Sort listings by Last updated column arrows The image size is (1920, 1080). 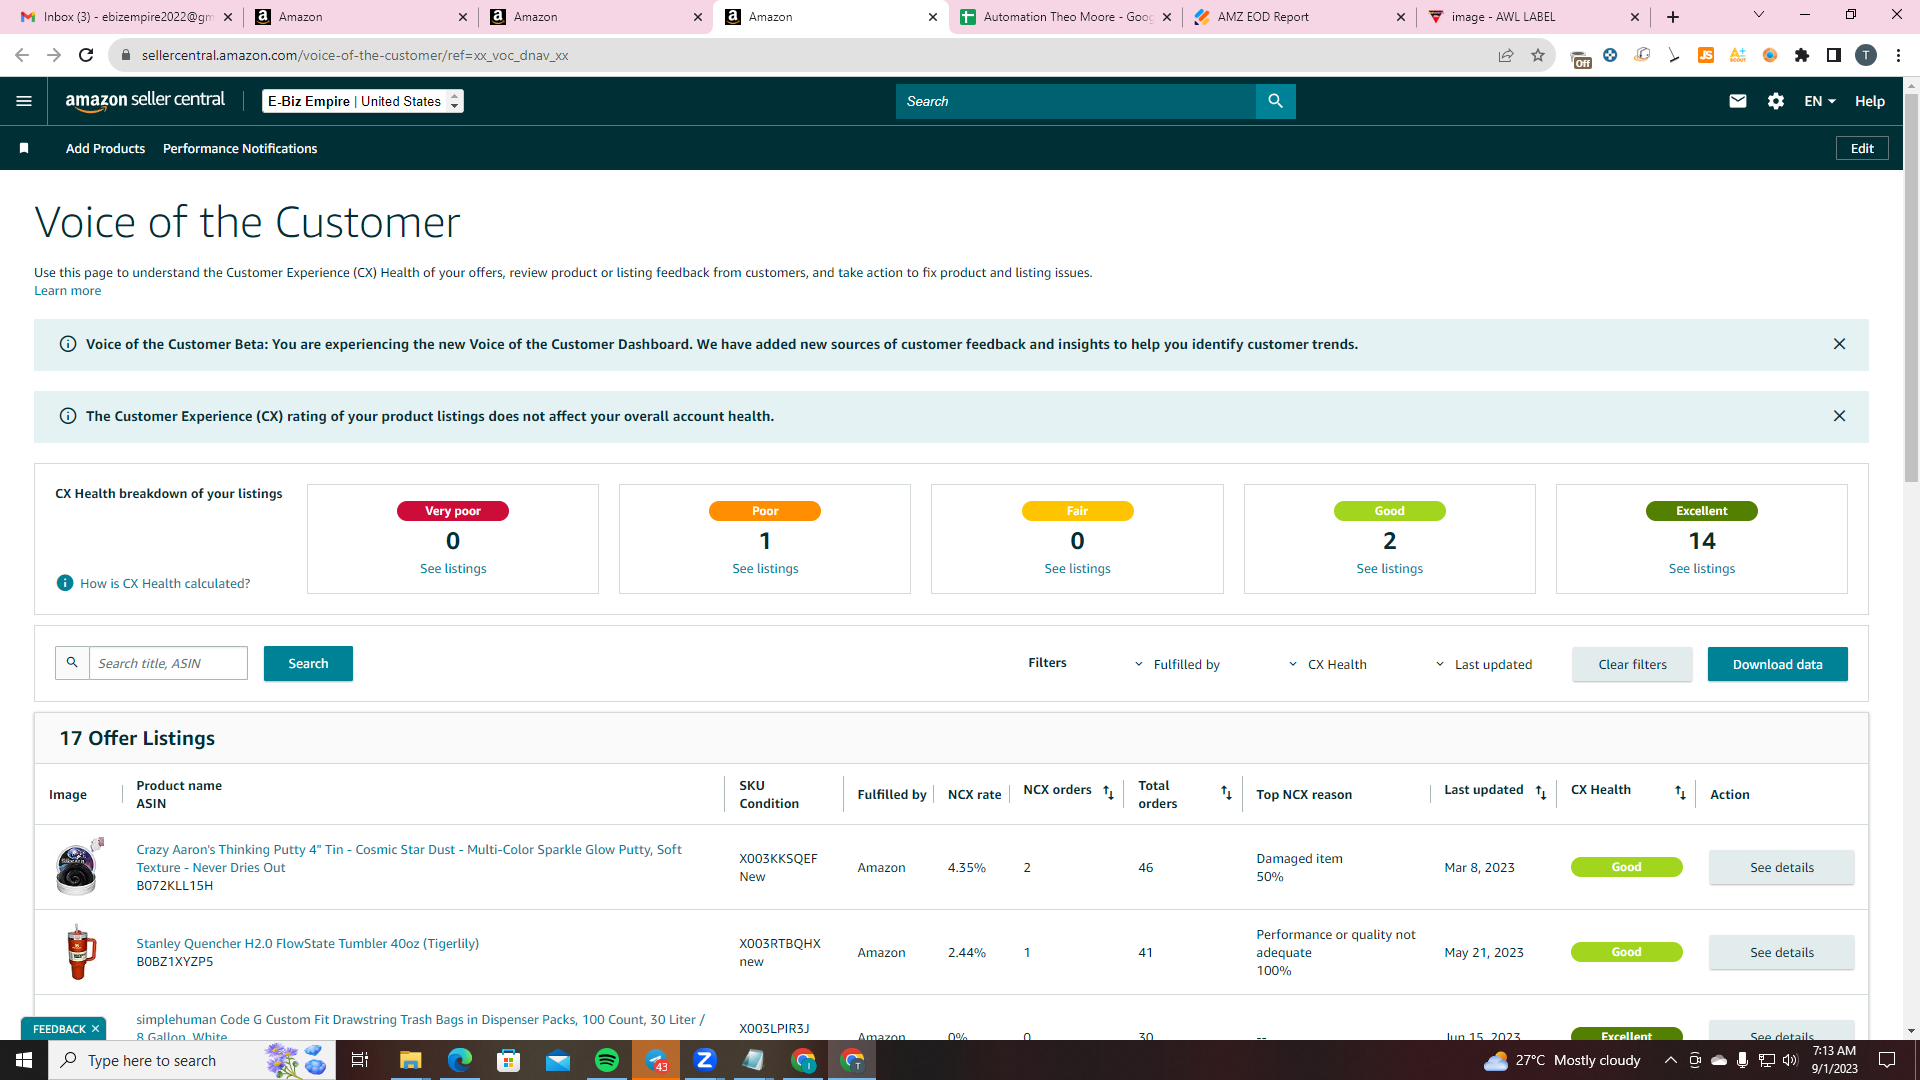click(x=1541, y=792)
